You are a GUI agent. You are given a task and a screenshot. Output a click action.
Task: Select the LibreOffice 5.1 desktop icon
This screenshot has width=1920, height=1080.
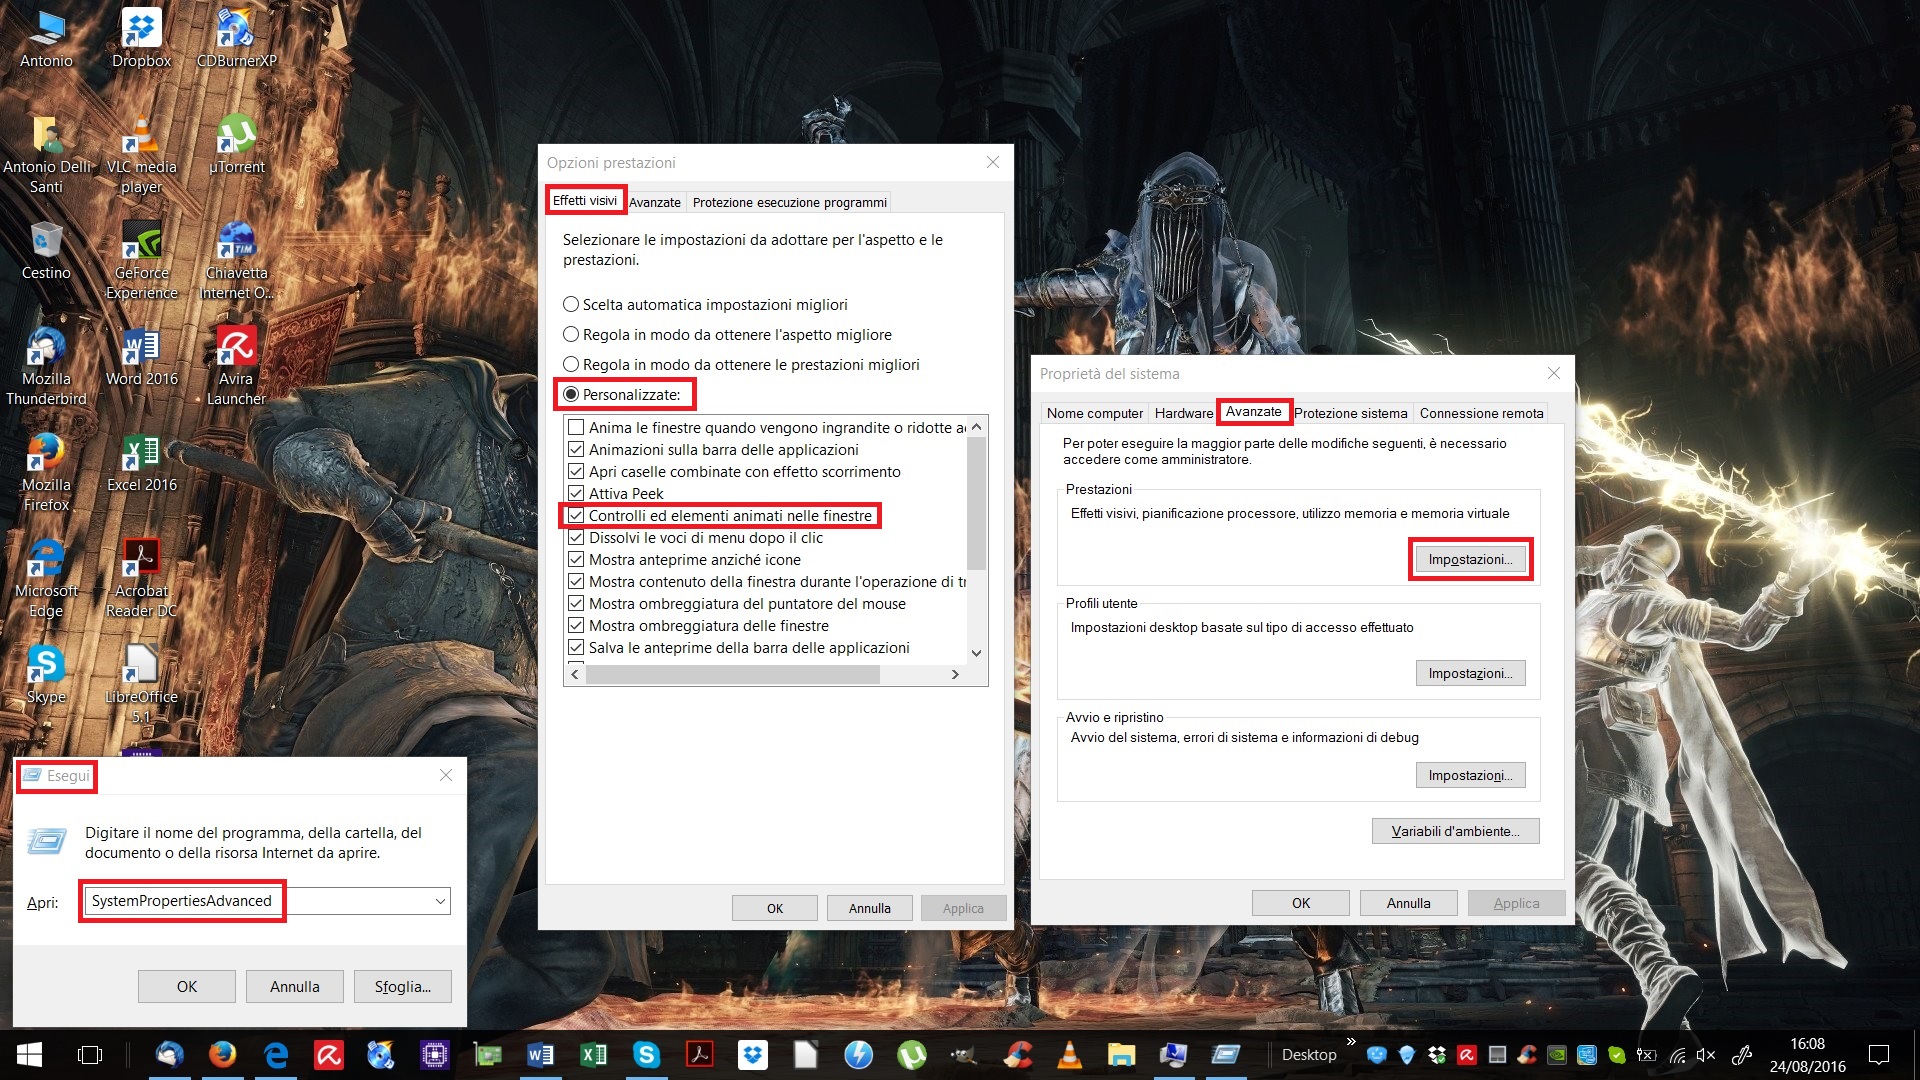tap(141, 685)
